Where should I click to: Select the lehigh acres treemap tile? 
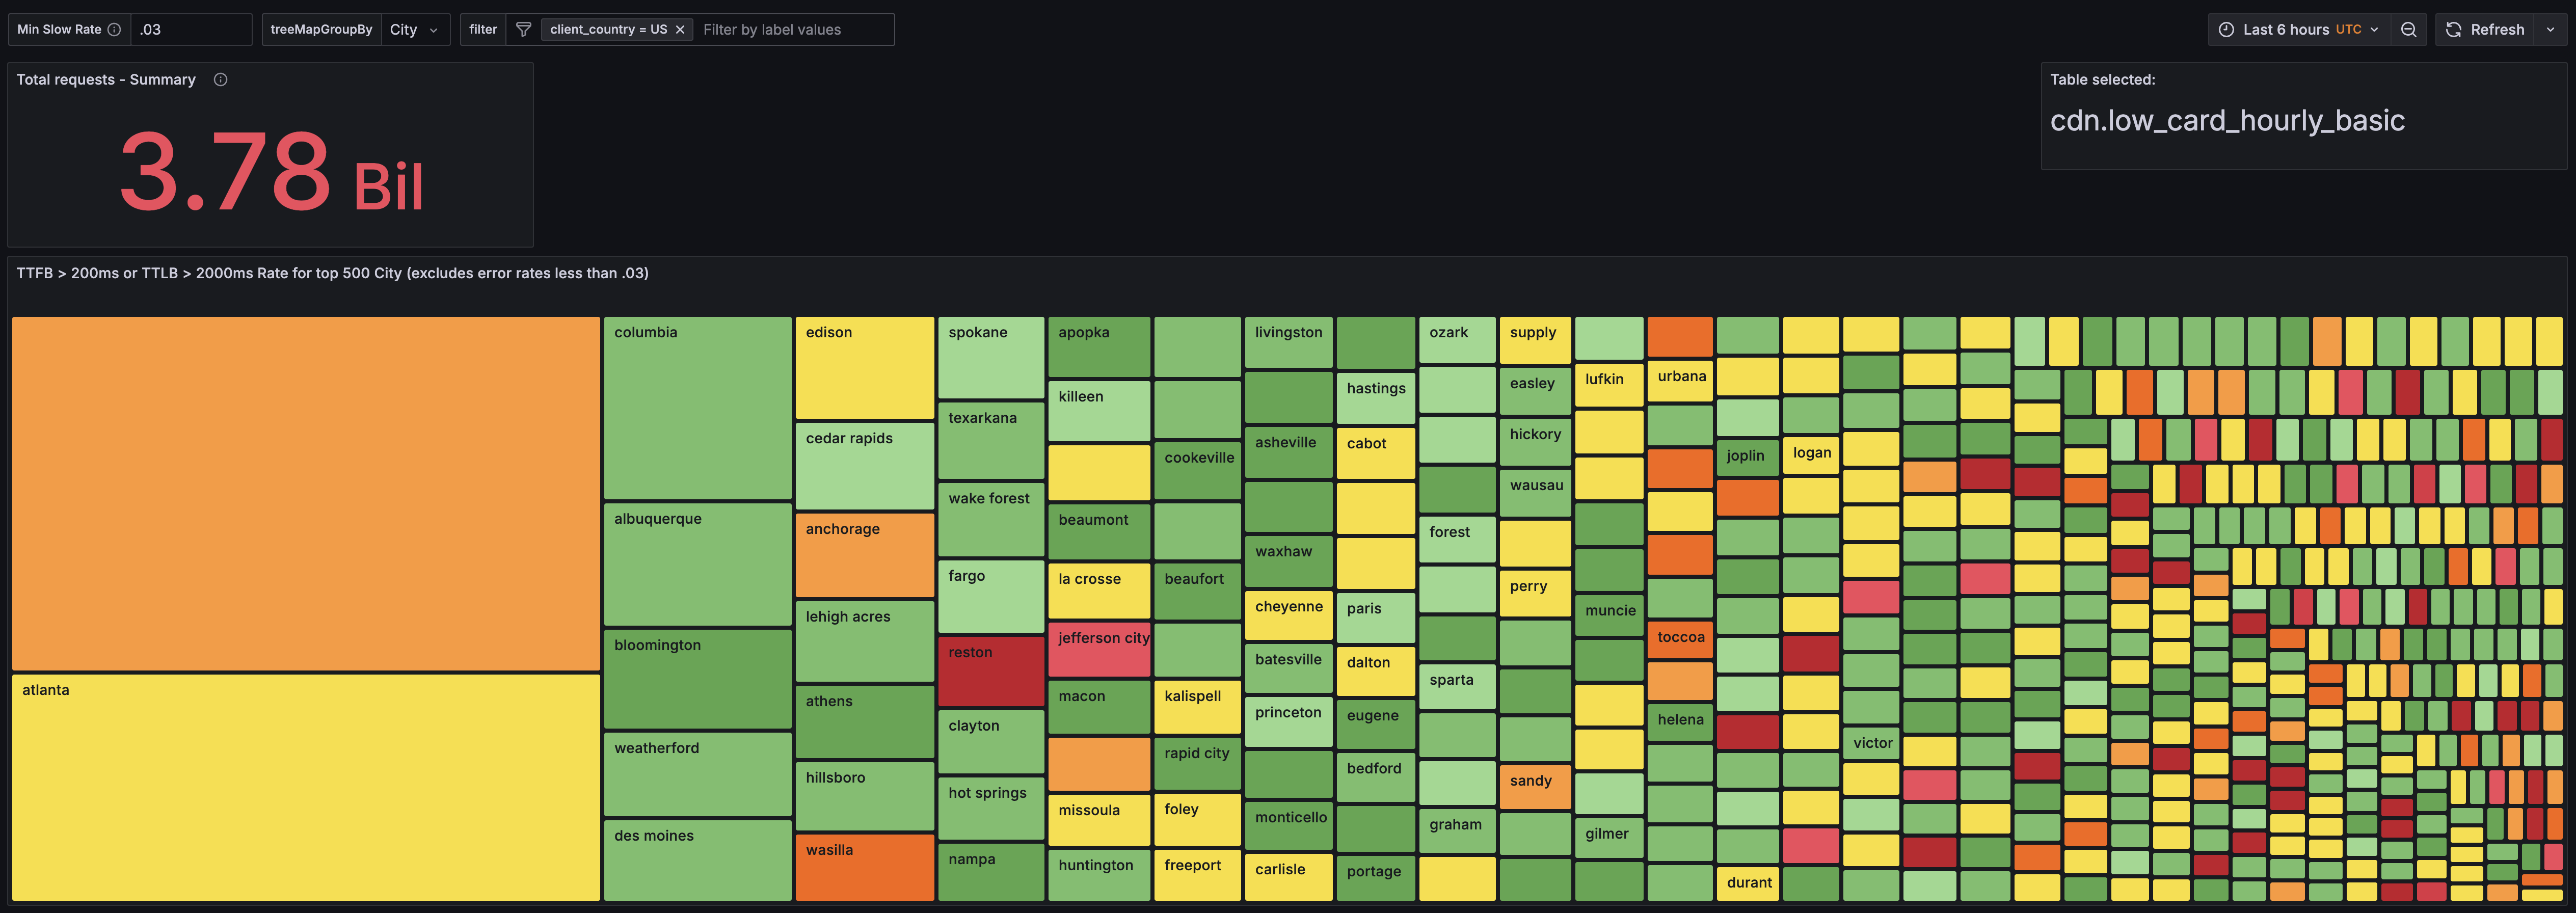pyautogui.click(x=865, y=642)
